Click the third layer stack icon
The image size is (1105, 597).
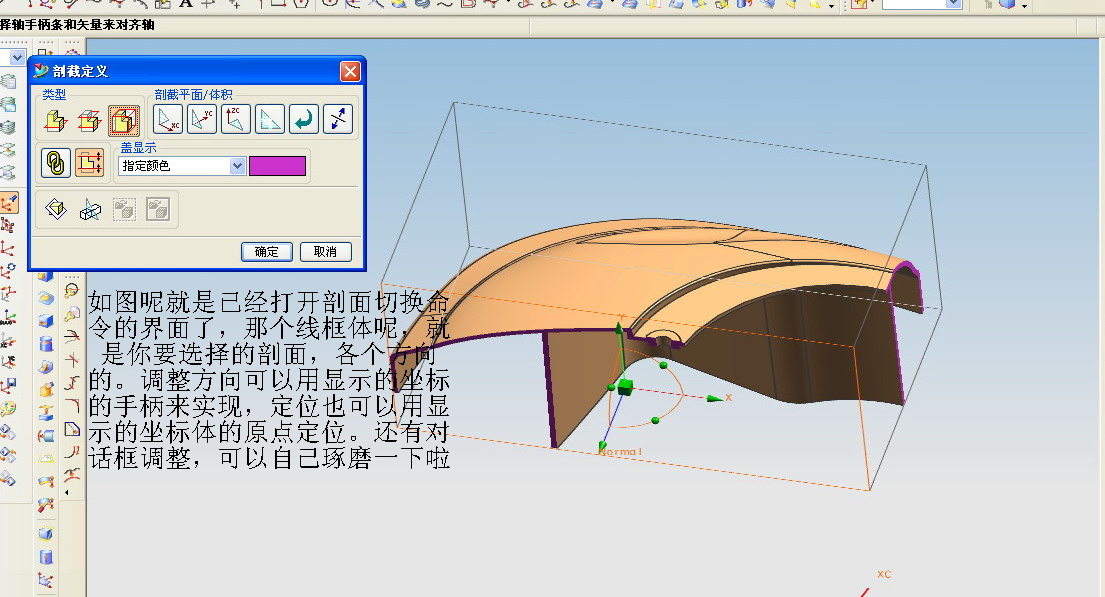8,128
